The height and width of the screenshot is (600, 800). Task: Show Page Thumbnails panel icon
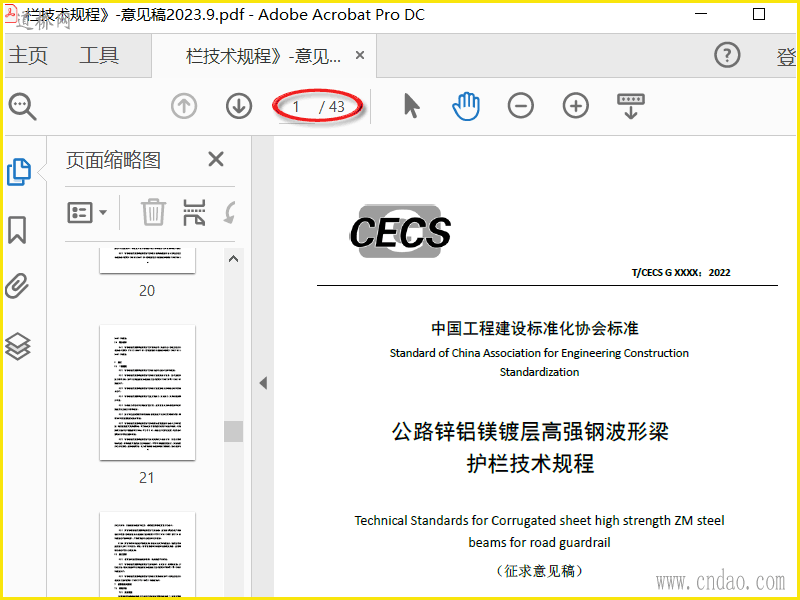click(19, 172)
